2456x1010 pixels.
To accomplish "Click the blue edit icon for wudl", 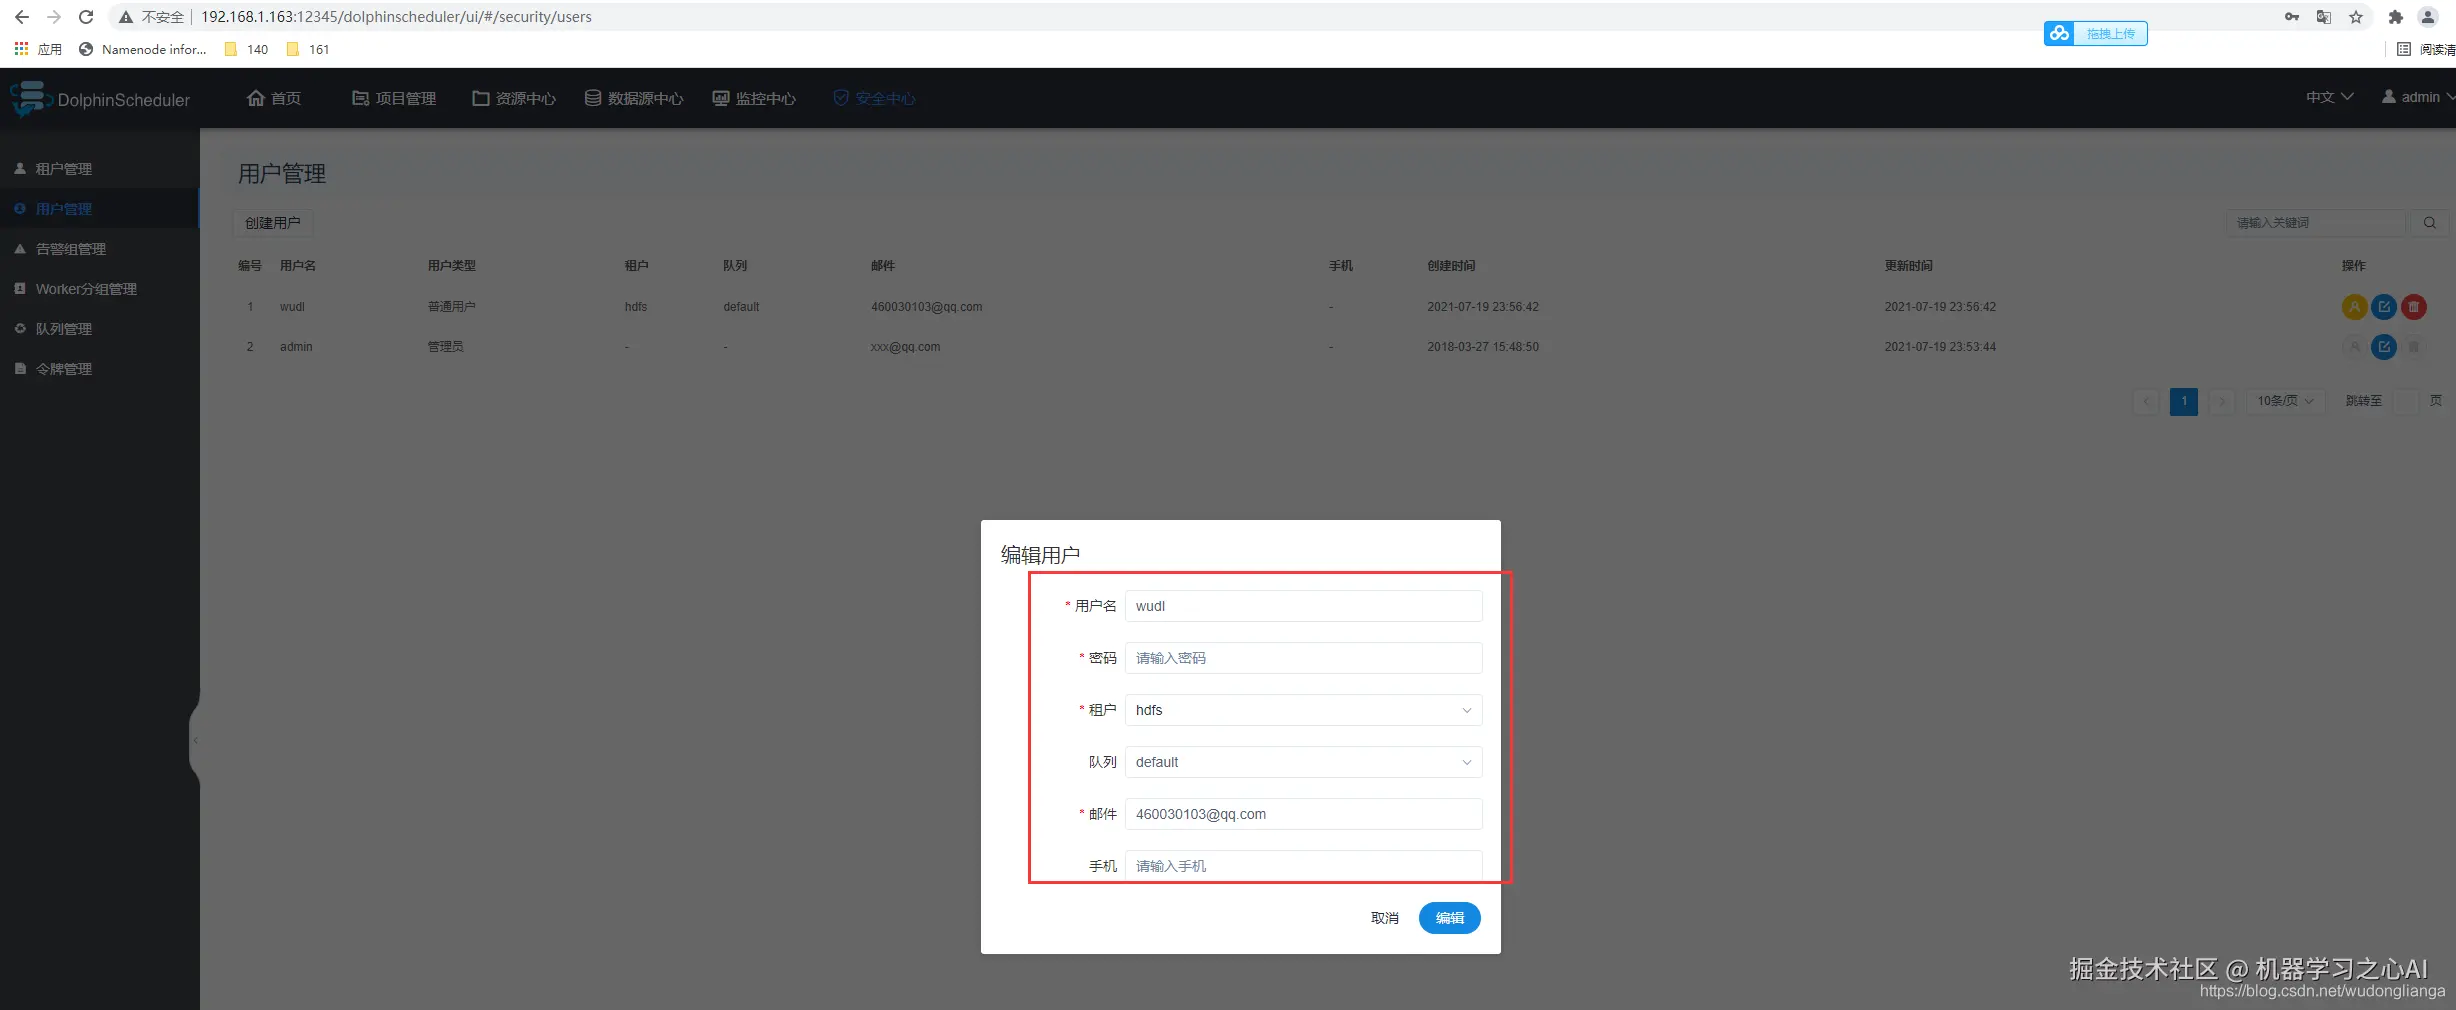I will point(2384,307).
